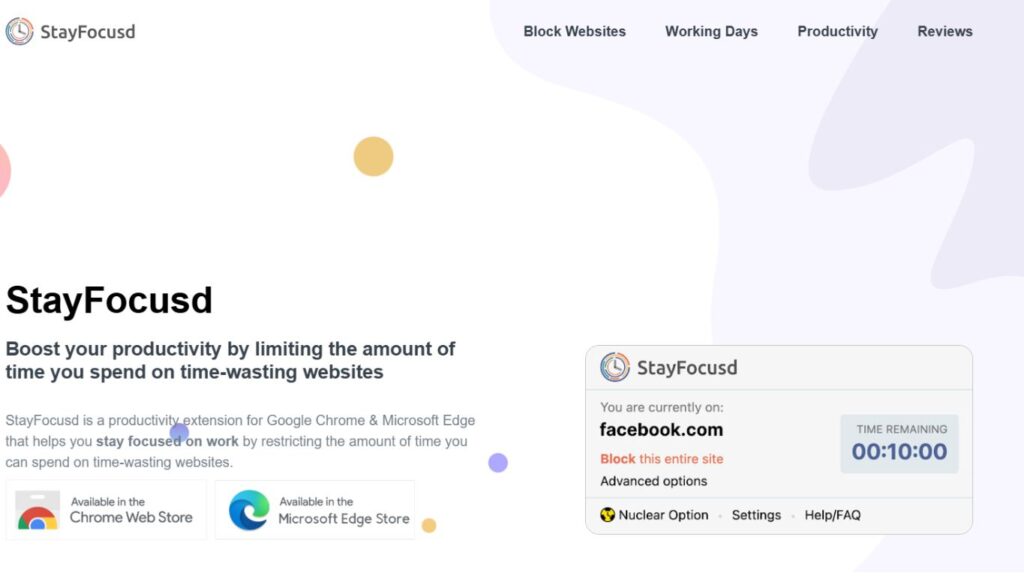Click Block this entire site

point(661,458)
